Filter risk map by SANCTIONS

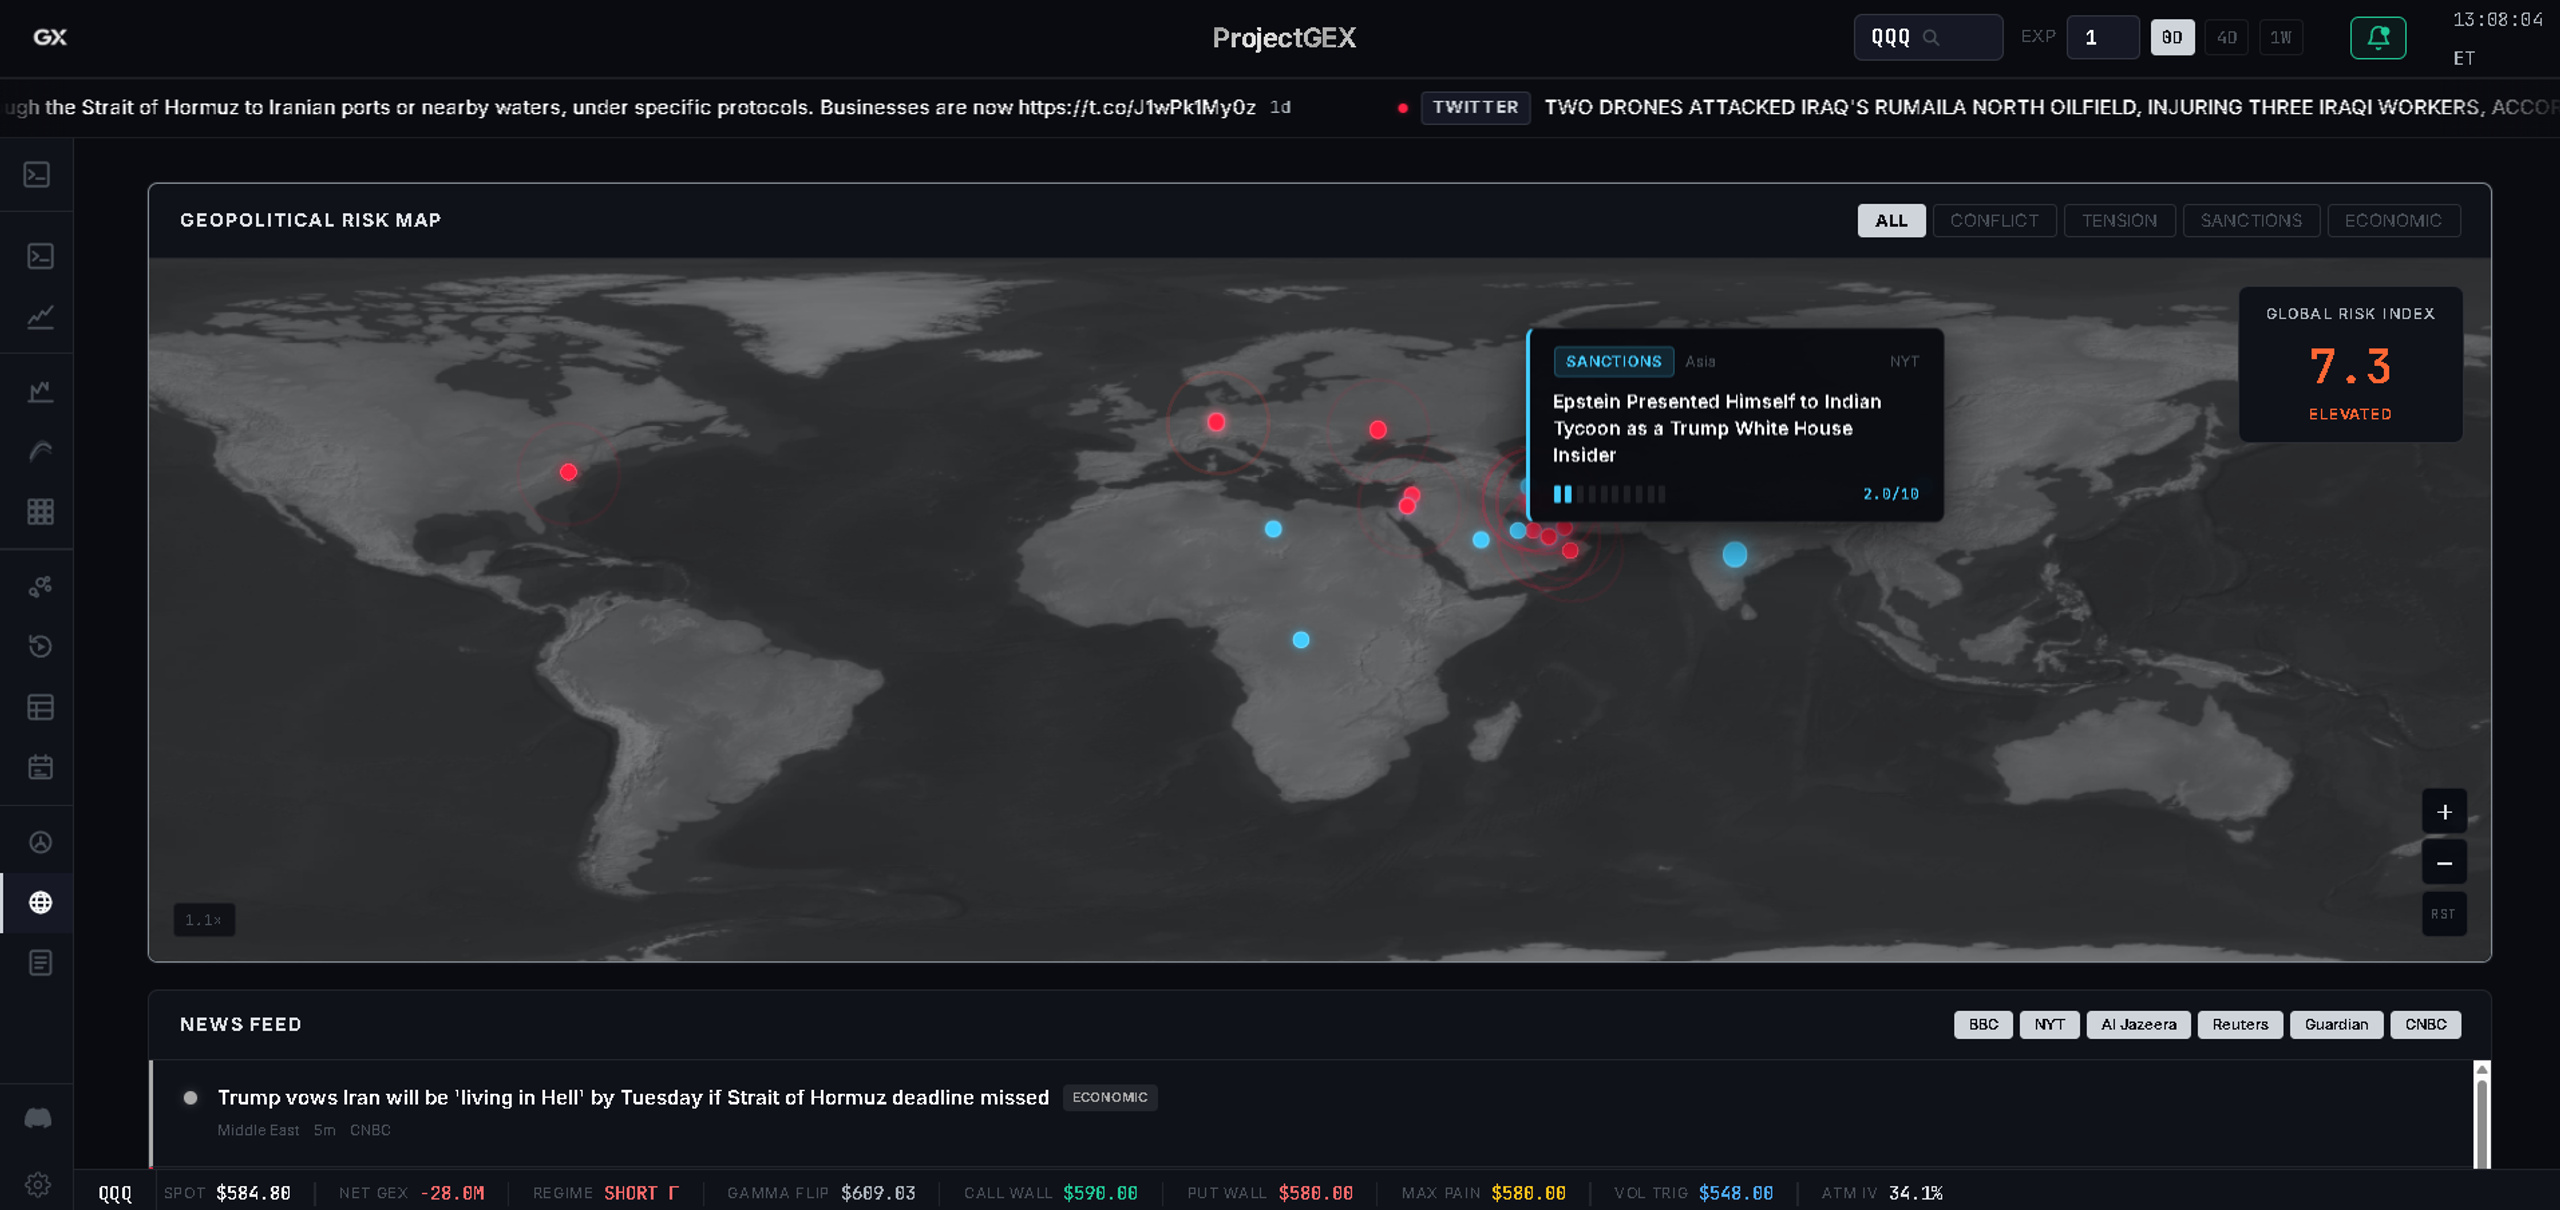tap(2251, 220)
